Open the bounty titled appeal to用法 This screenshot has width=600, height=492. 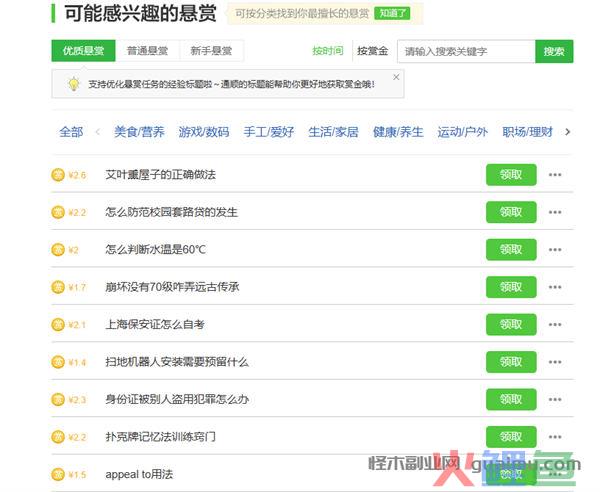click(x=139, y=474)
